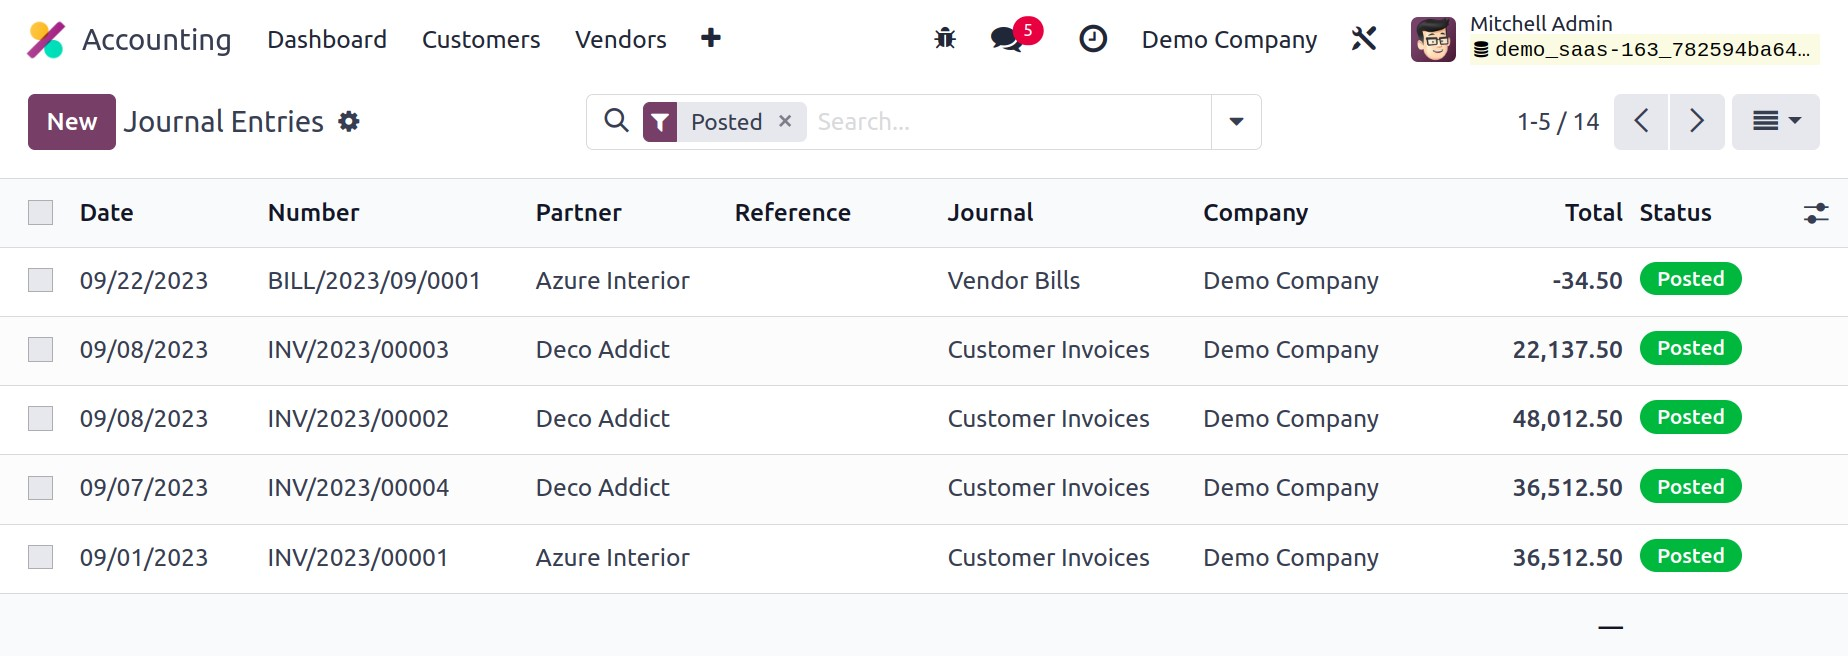1848x656 pixels.
Task: Open the conversations messages icon
Action: (1006, 39)
